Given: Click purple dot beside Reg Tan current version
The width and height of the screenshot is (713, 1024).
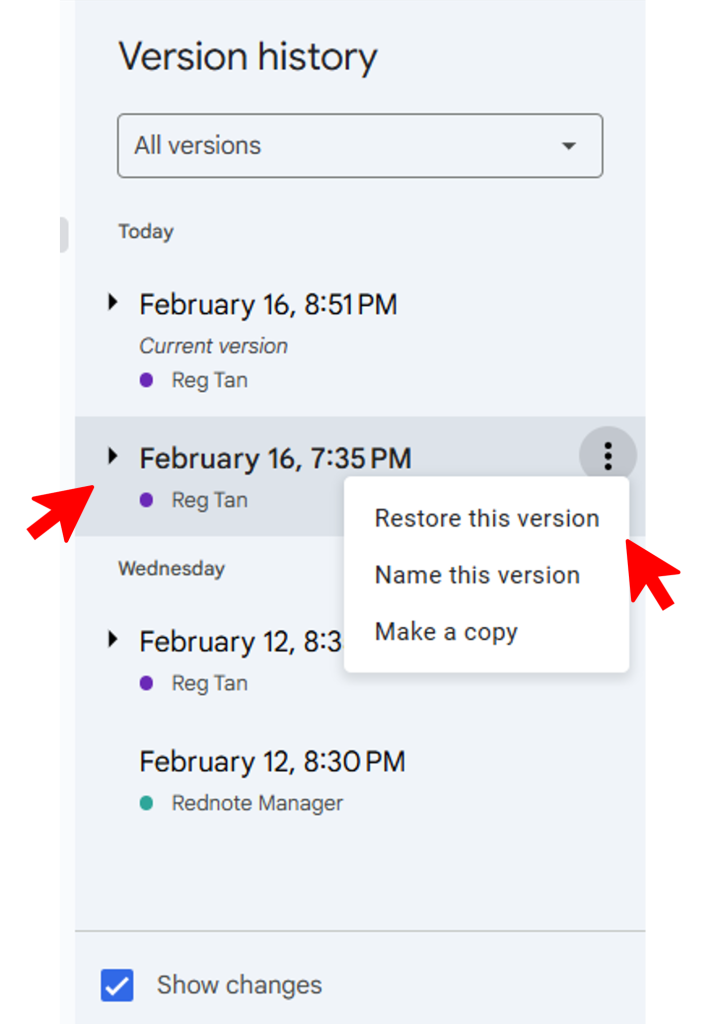Looking at the screenshot, I should pyautogui.click(x=147, y=380).
